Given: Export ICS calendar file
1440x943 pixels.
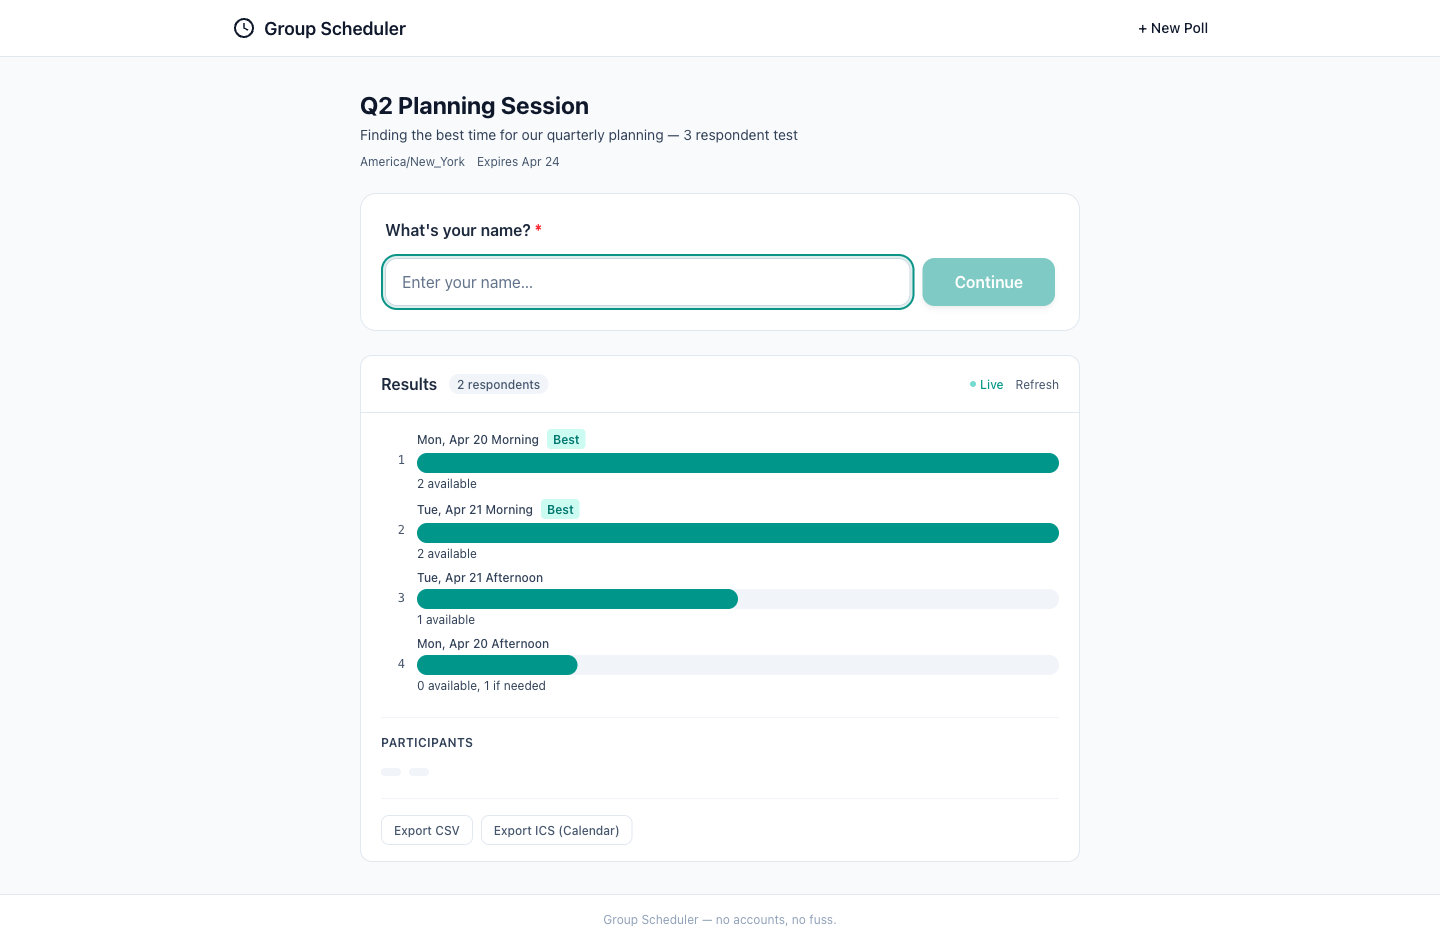Looking at the screenshot, I should [x=556, y=830].
